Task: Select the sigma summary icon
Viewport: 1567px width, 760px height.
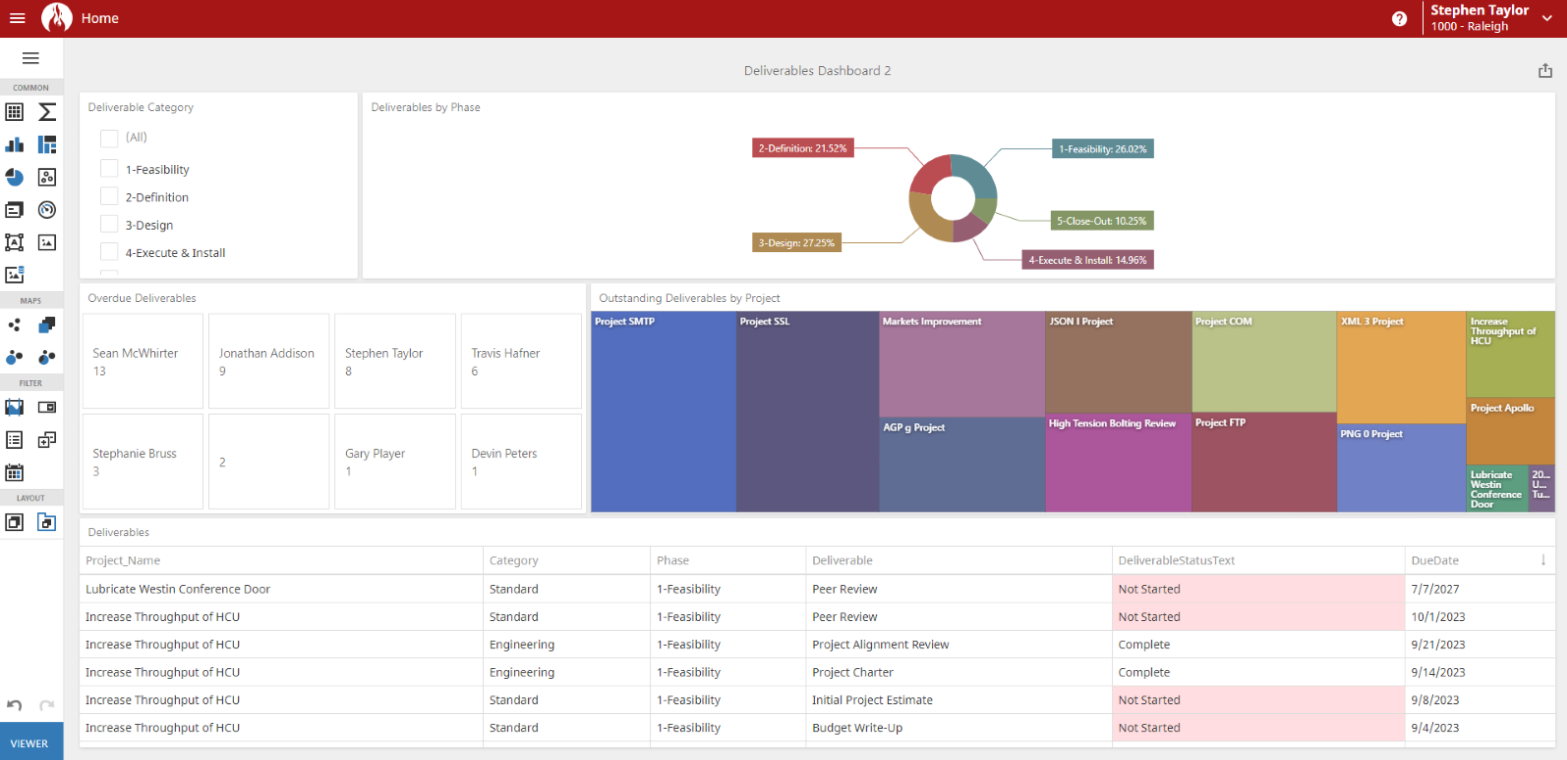Action: pyautogui.click(x=46, y=112)
